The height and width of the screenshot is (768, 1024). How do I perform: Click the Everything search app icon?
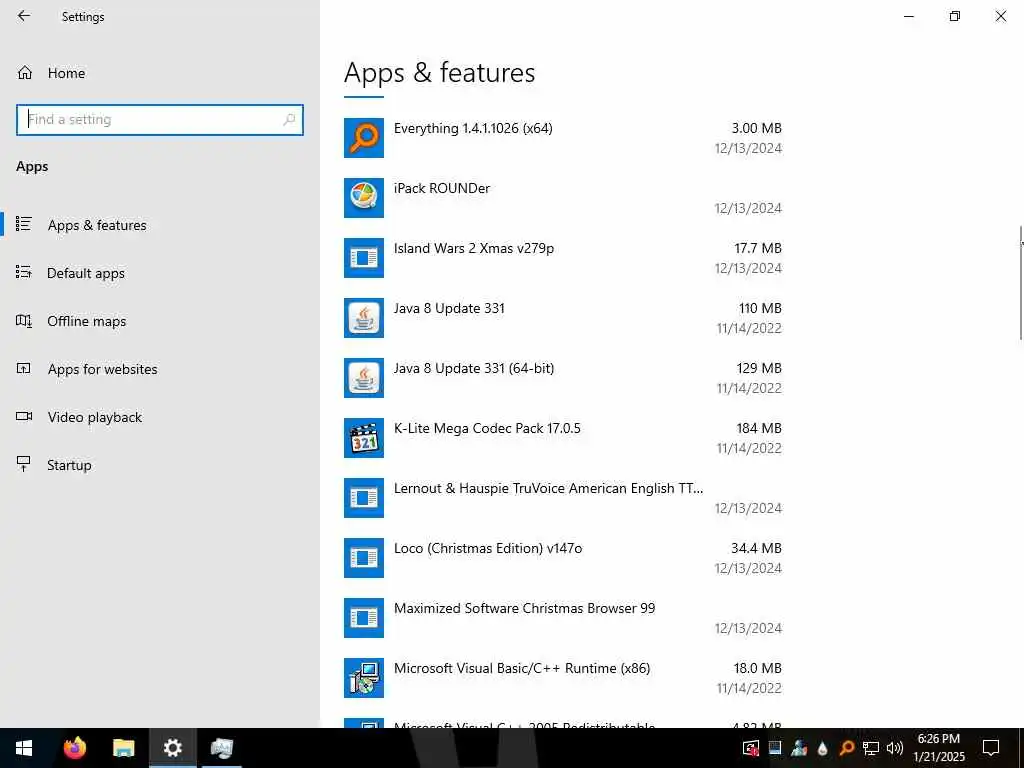(364, 138)
